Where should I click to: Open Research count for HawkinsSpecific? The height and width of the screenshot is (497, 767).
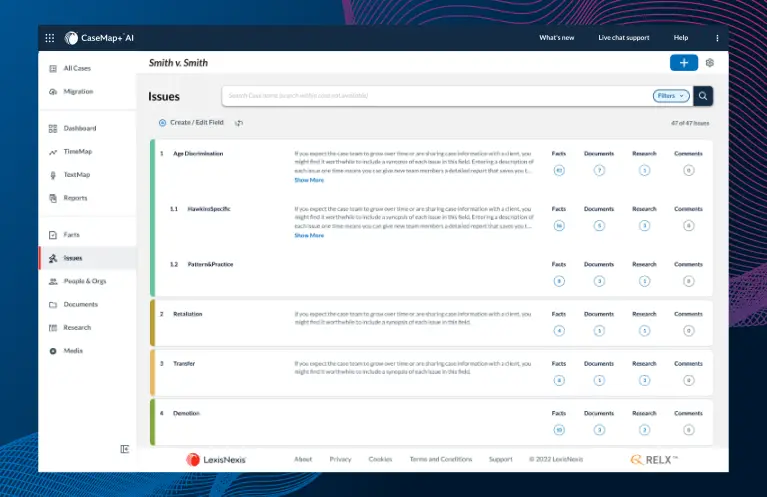(x=644, y=226)
